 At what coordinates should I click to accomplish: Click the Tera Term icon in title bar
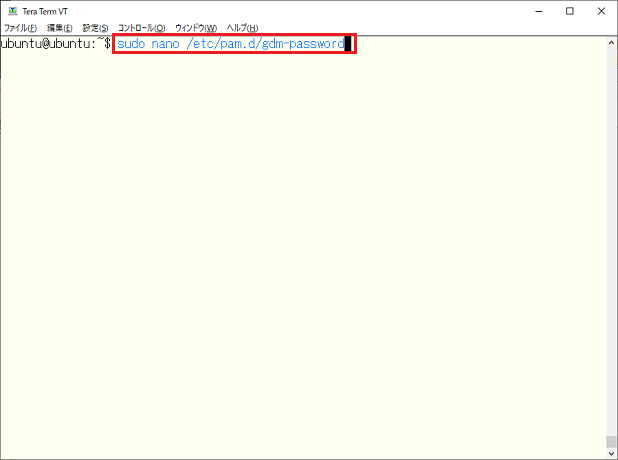pos(12,11)
